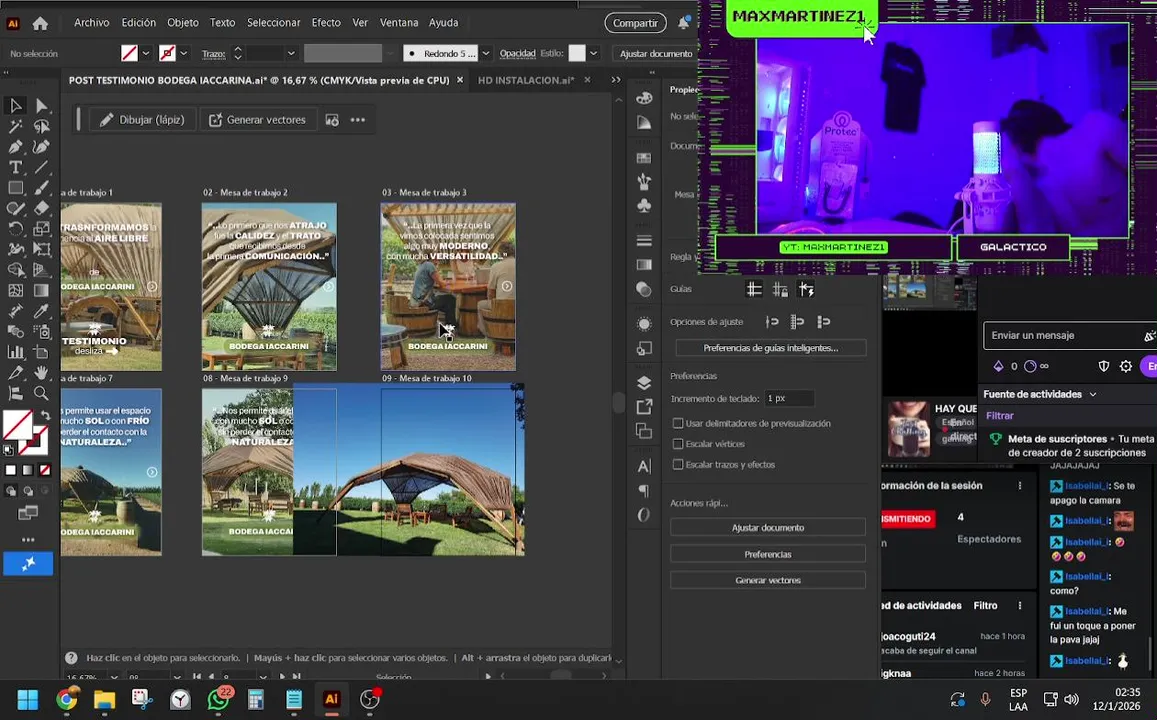
Task: Toggle snap to point option icon
Action: [772, 322]
